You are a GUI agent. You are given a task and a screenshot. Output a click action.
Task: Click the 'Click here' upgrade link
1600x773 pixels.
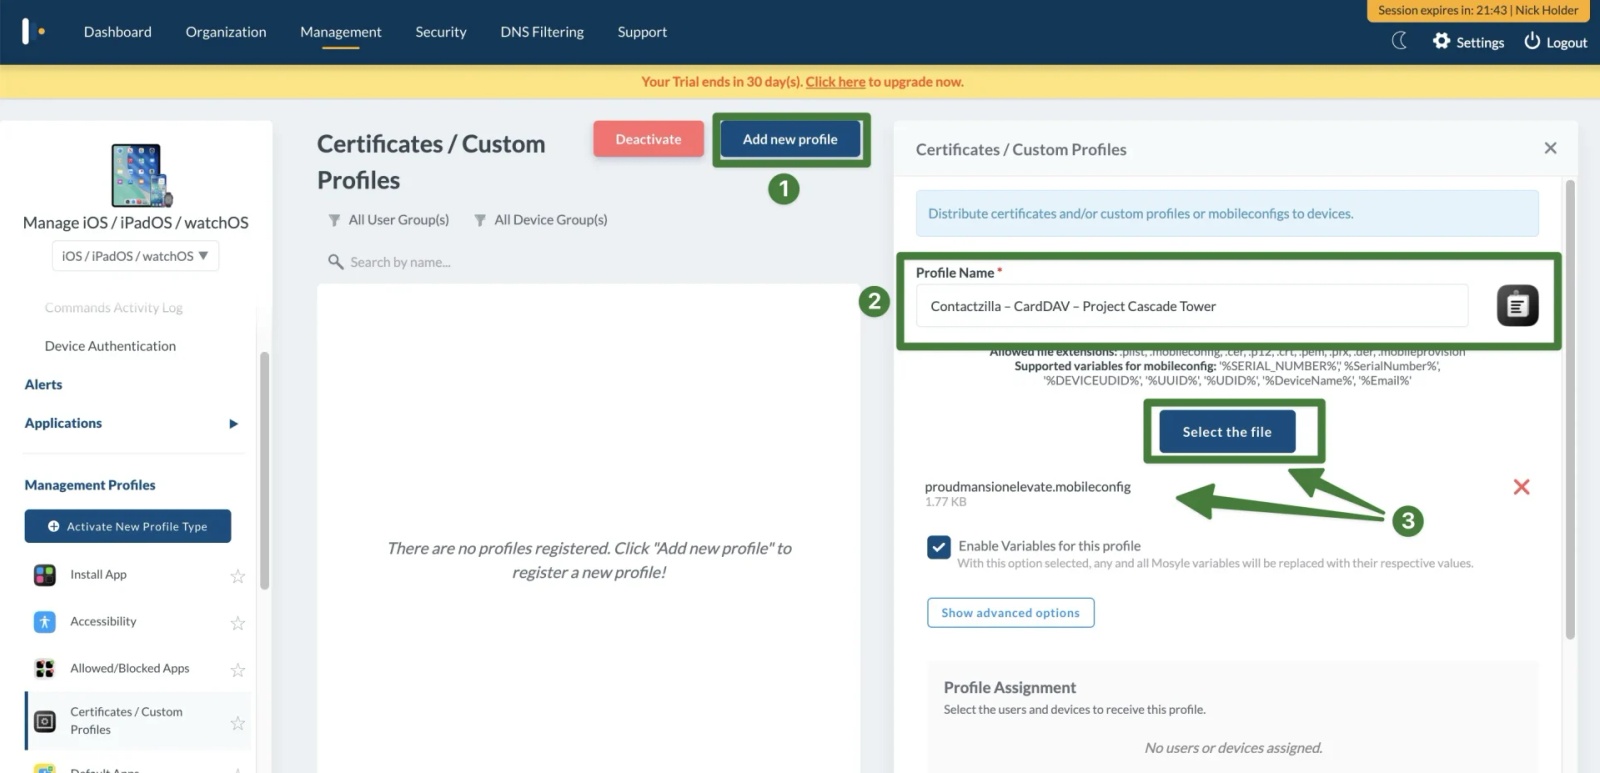[835, 82]
